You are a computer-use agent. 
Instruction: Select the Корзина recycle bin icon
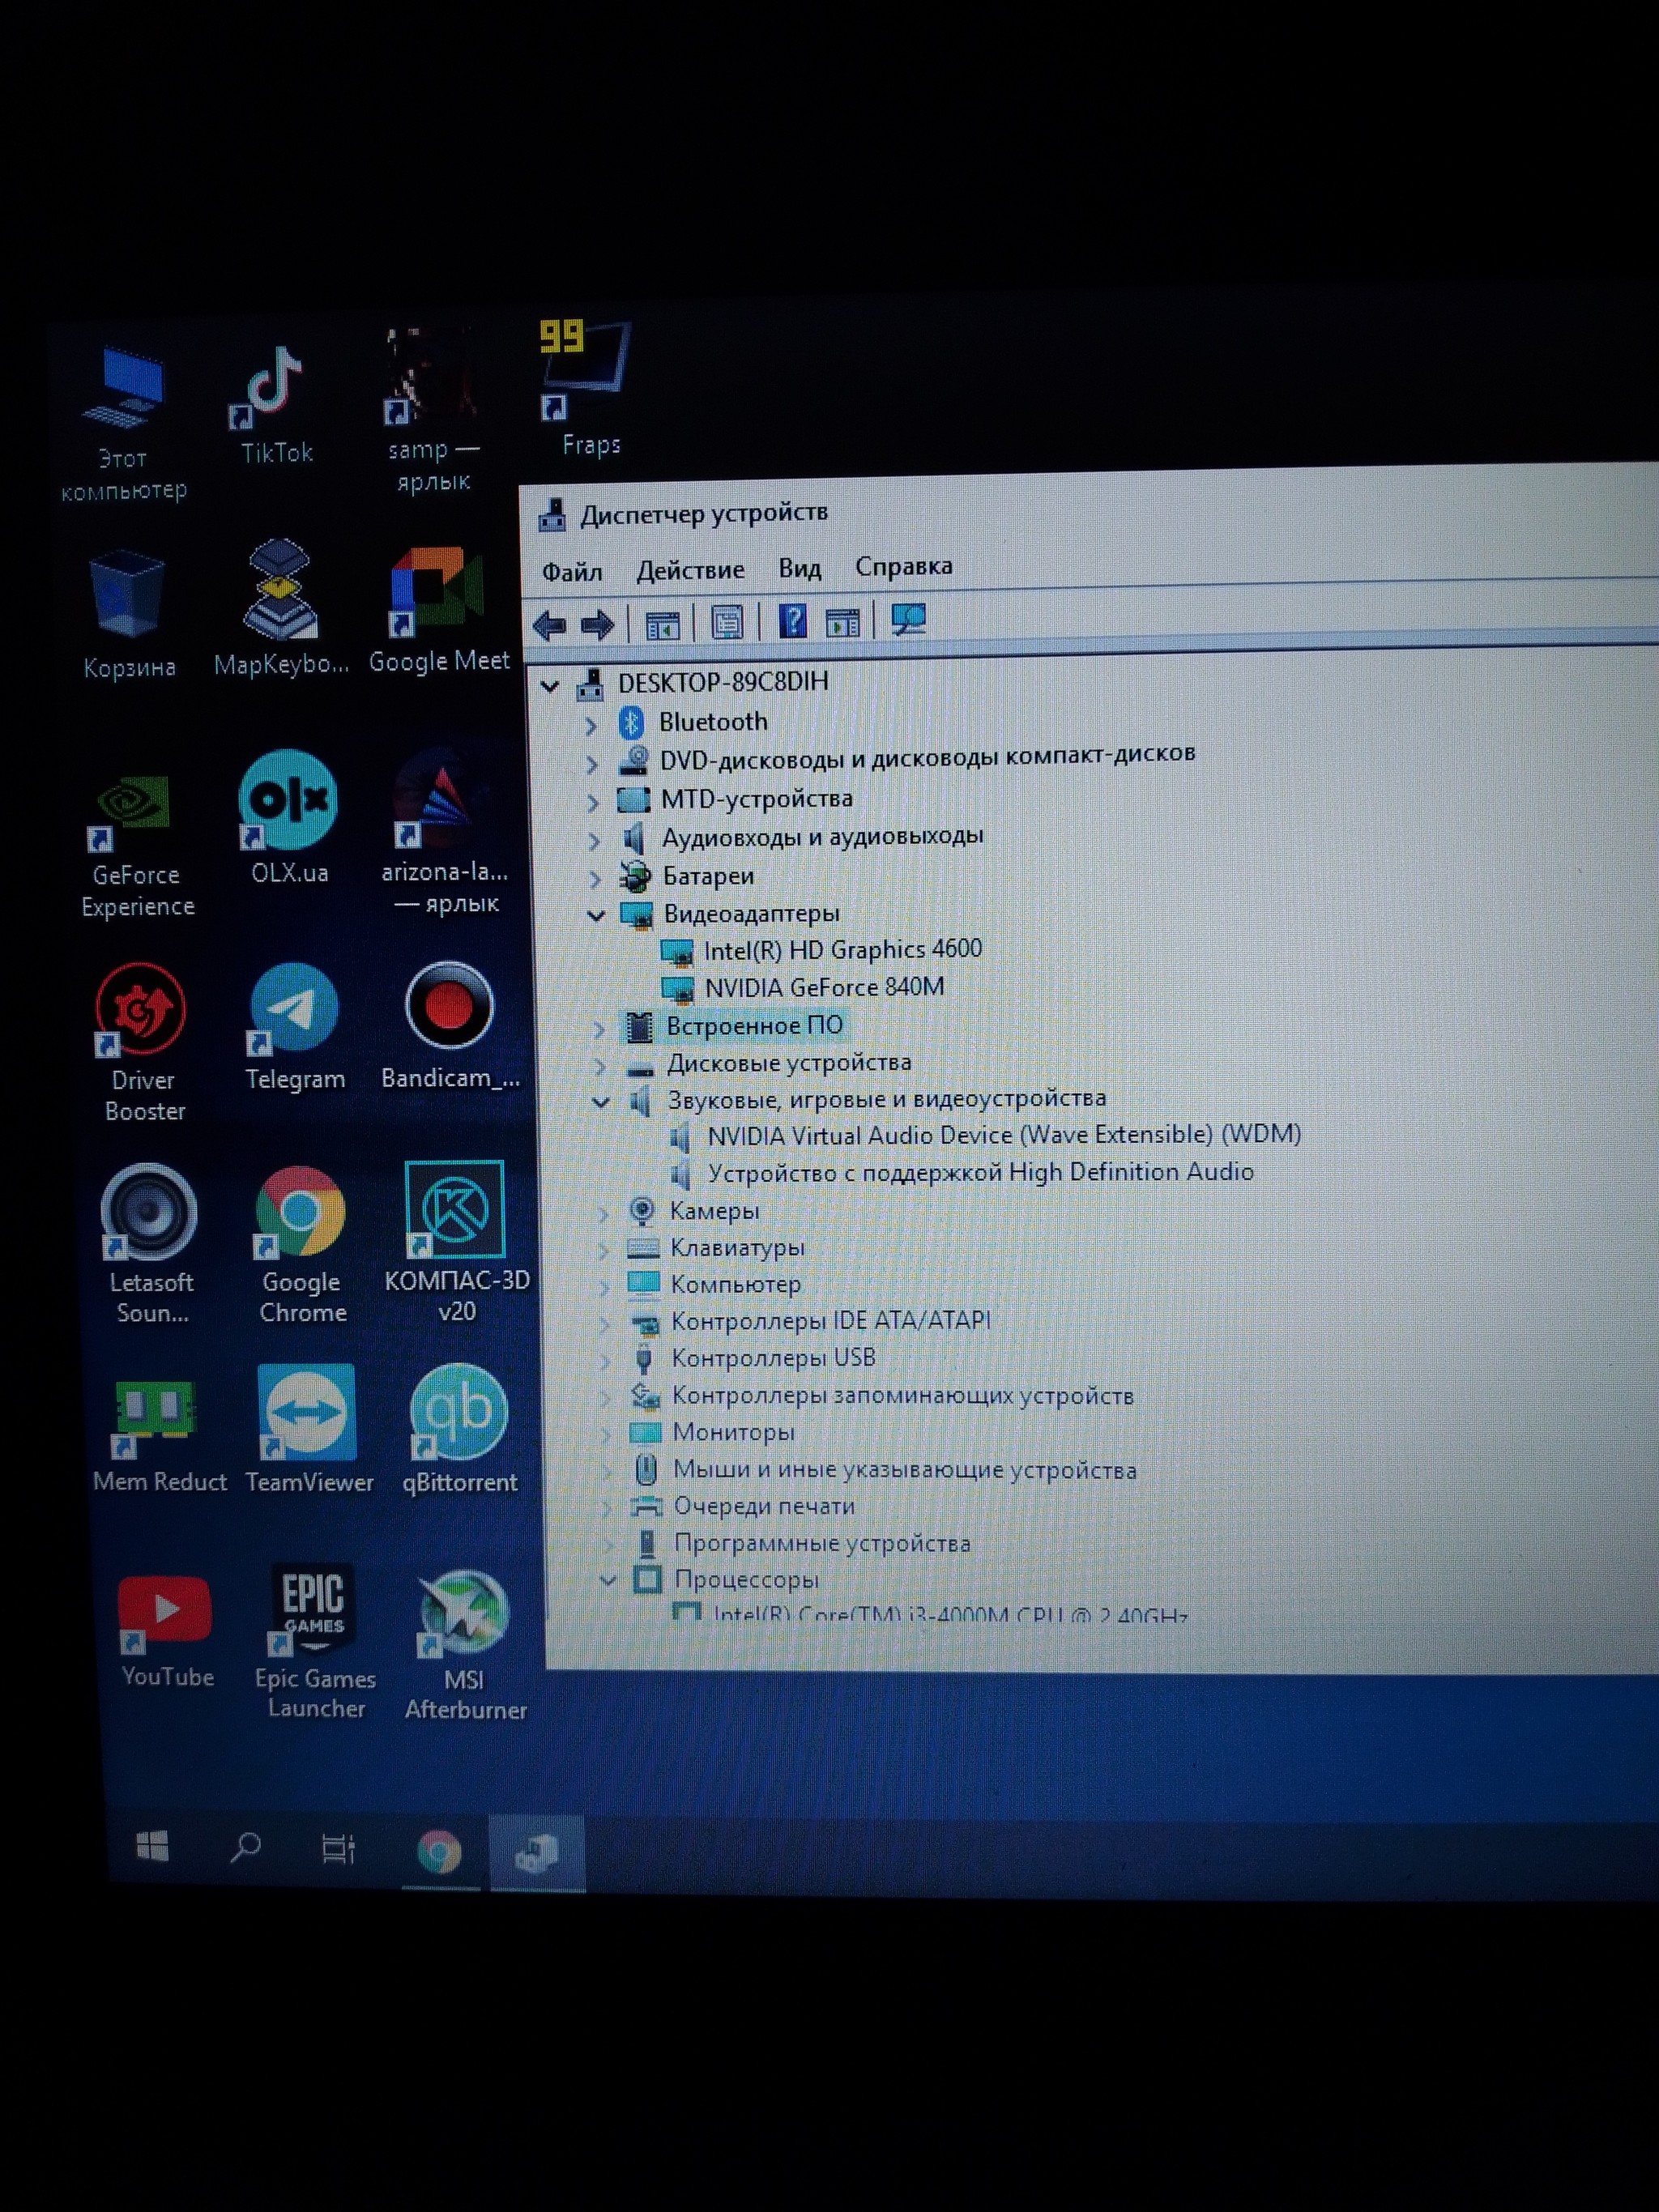(128, 613)
